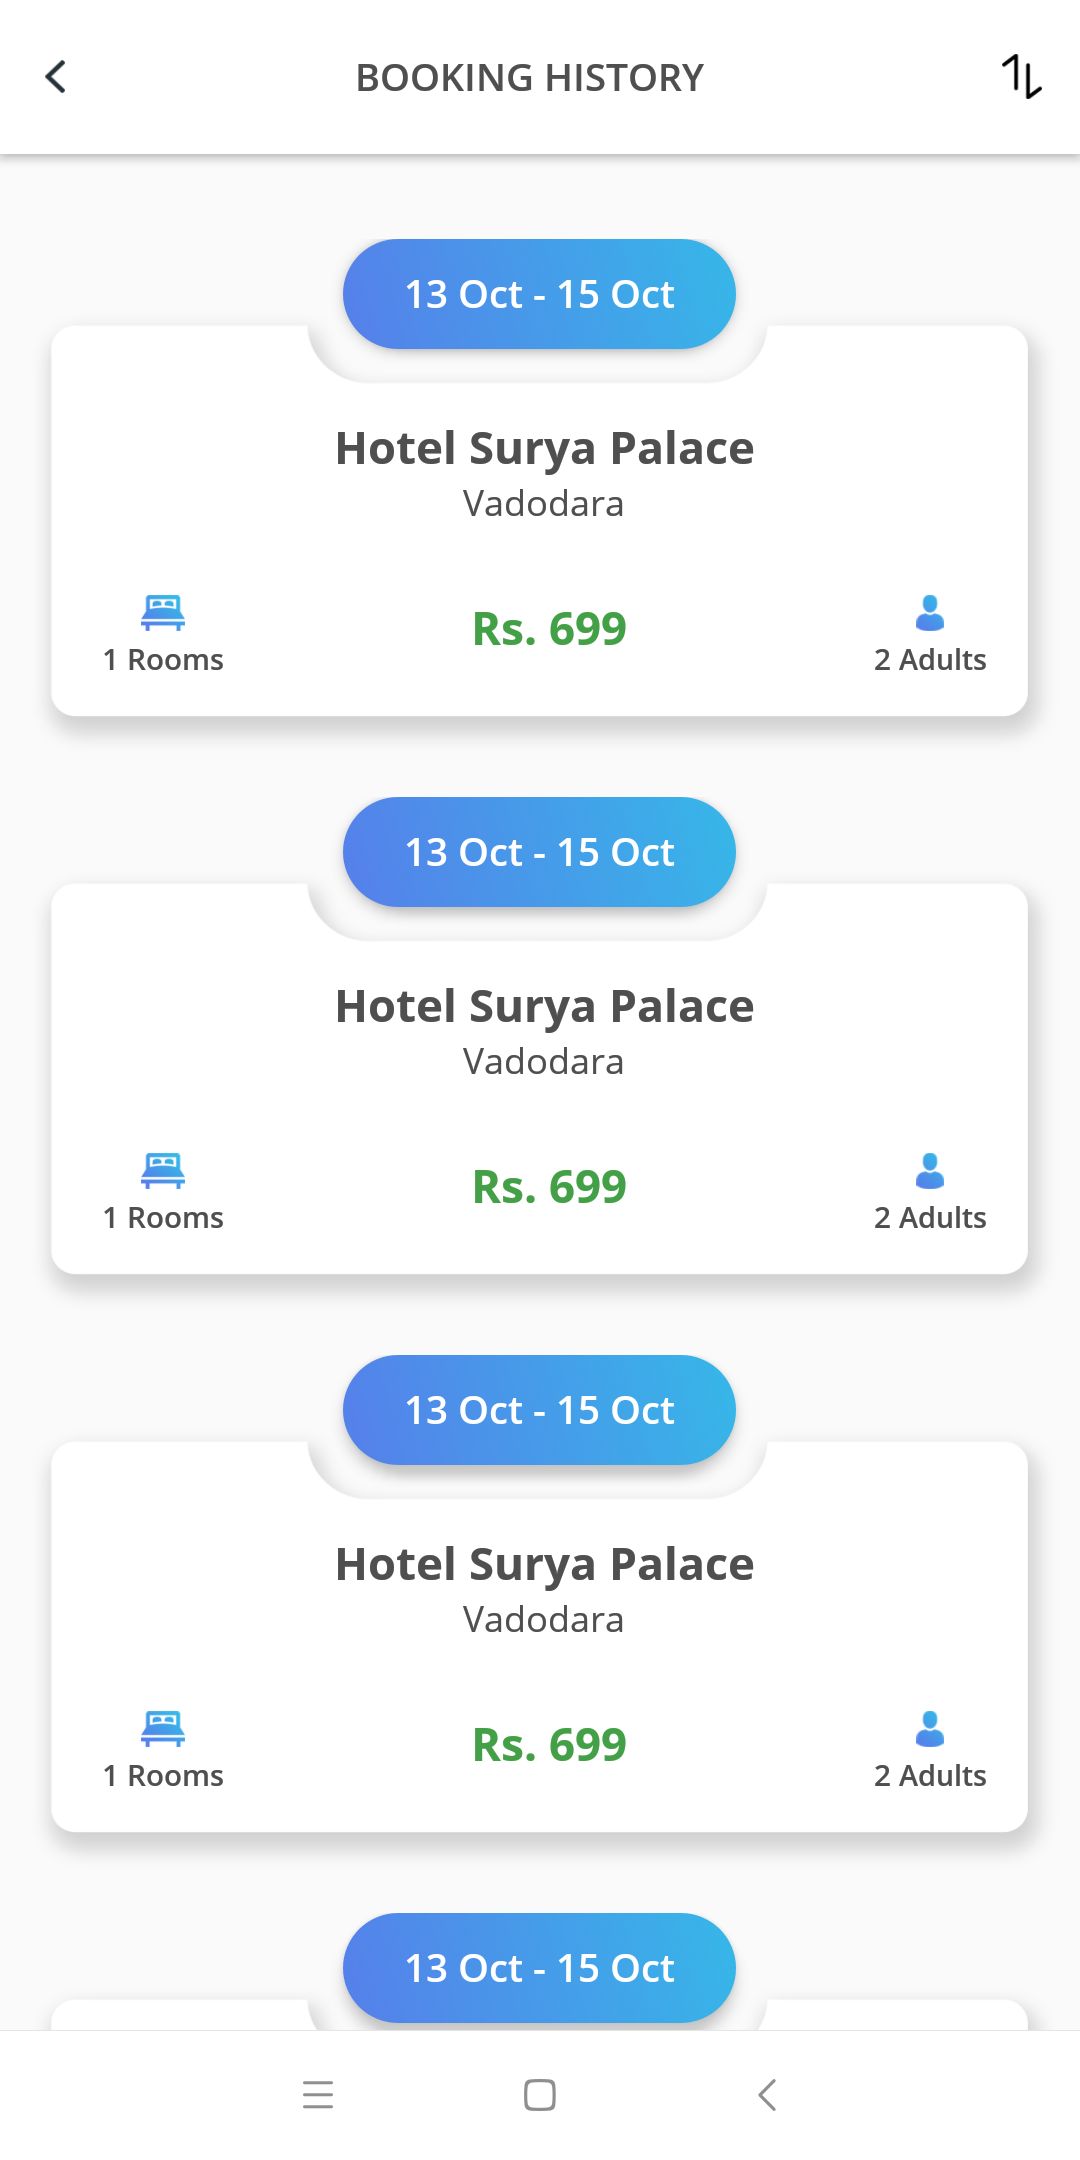Viewport: 1080px width, 2160px height.
Task: Open third Hotel Surya Palace booking title
Action: (544, 1564)
